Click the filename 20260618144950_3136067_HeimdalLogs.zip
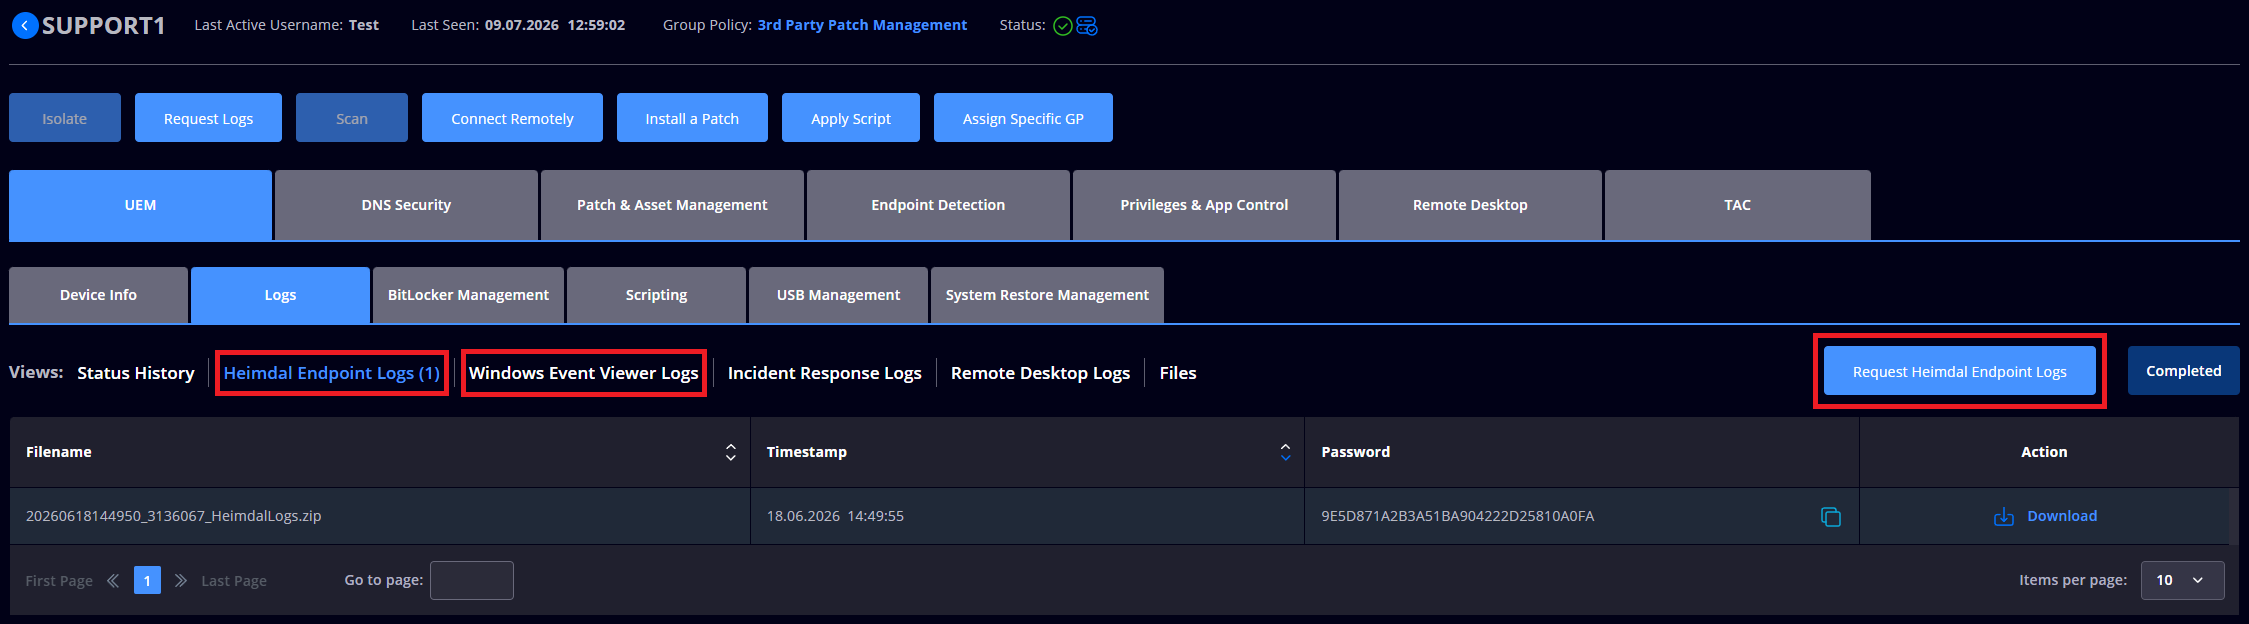The height and width of the screenshot is (624, 2249). [x=174, y=516]
